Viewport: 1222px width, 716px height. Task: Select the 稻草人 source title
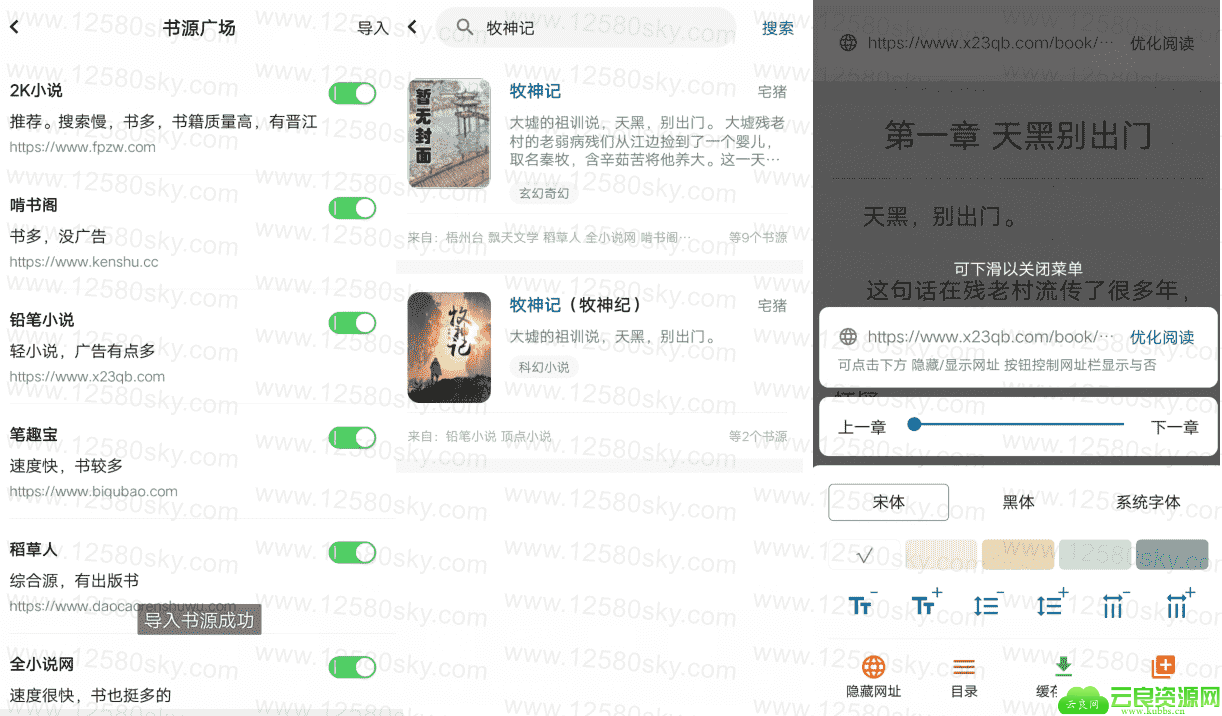tap(34, 550)
